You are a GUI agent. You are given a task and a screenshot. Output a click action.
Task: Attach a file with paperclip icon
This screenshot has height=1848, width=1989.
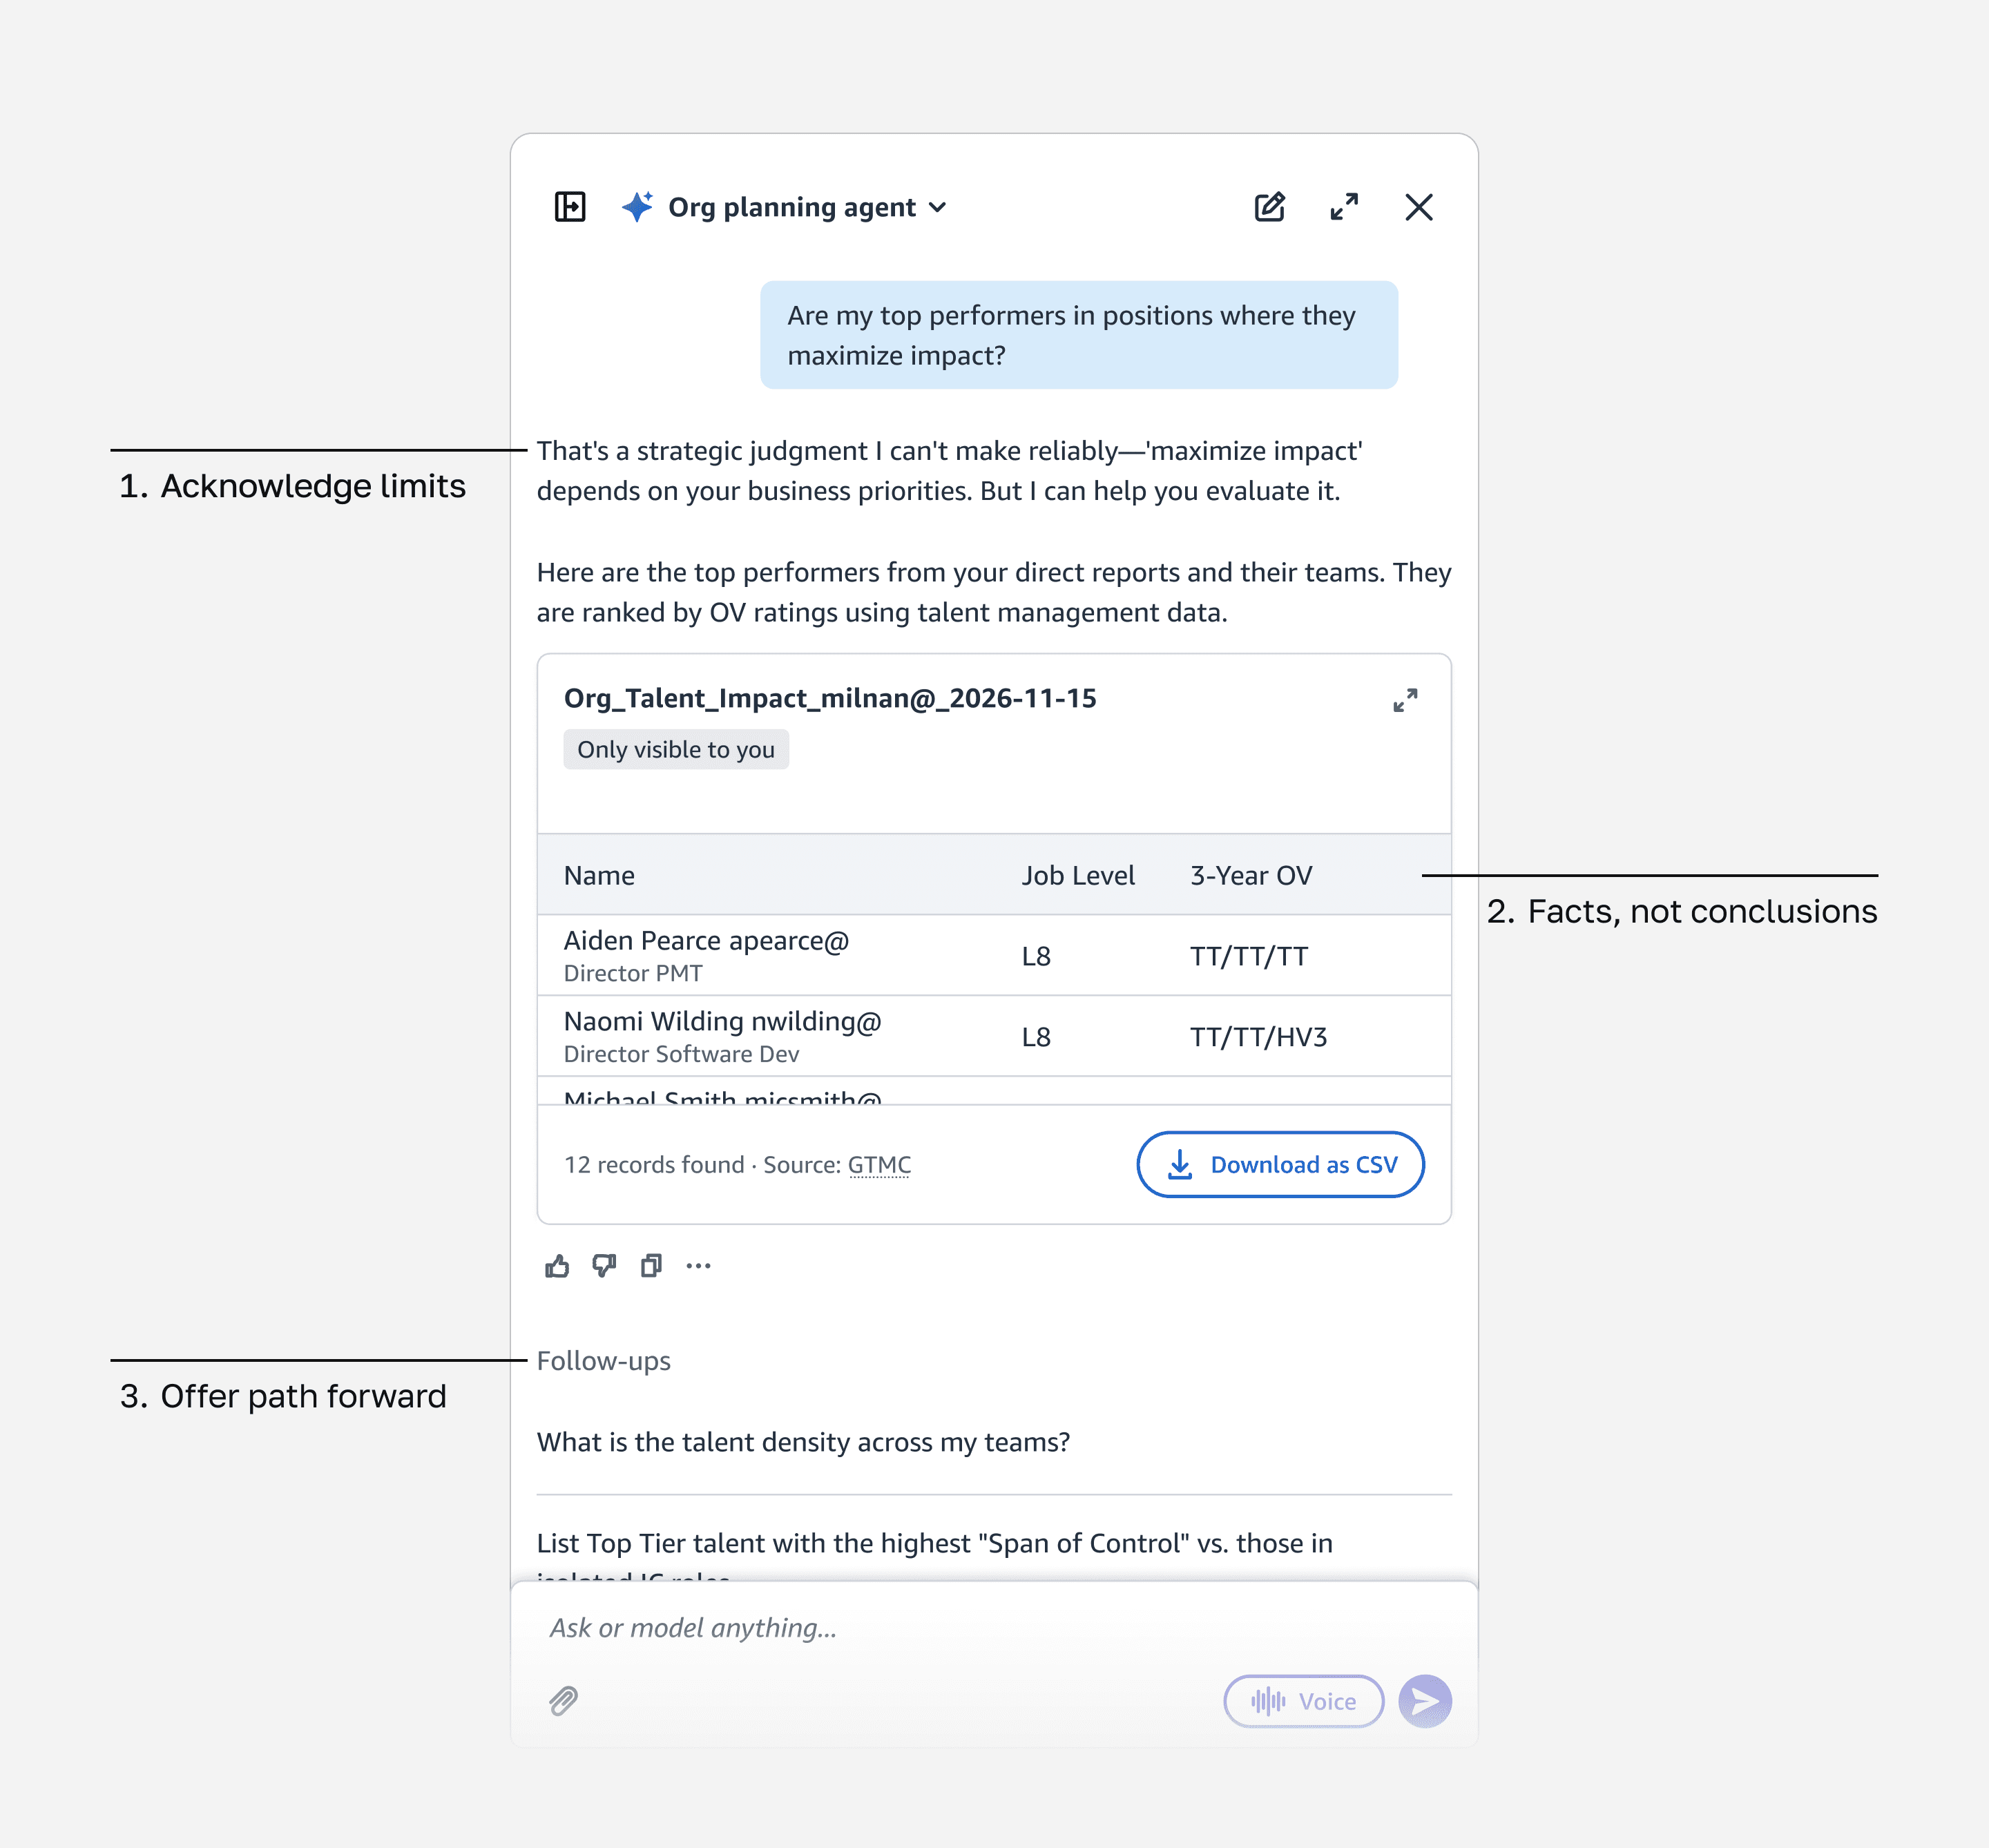(x=564, y=1701)
